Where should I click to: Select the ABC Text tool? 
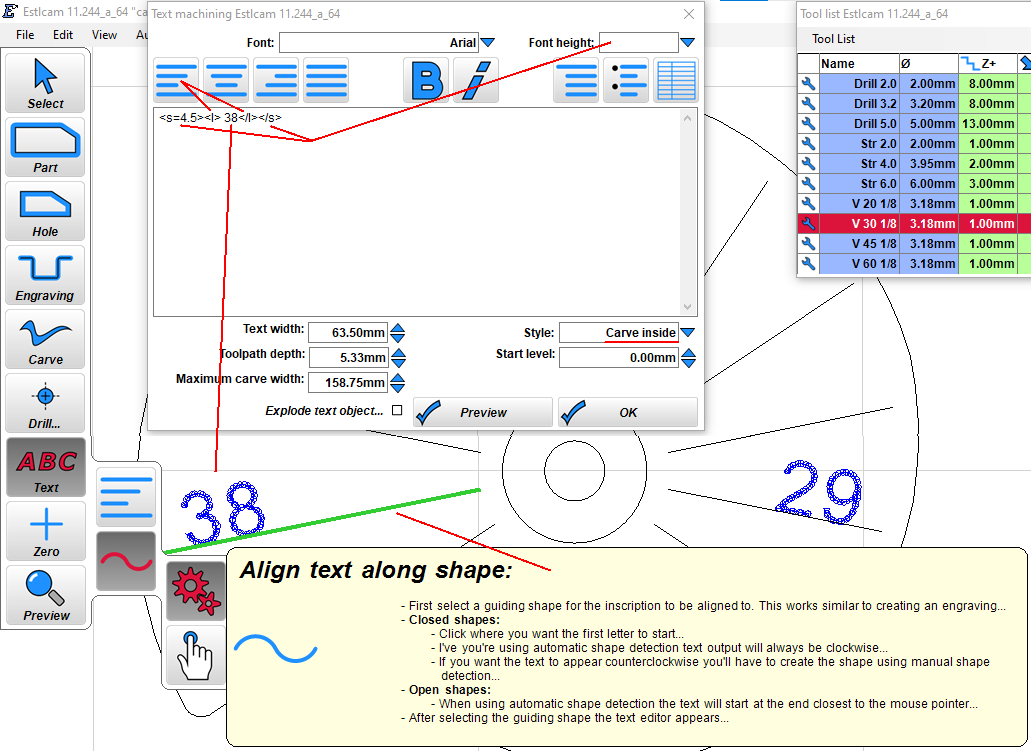[x=45, y=467]
